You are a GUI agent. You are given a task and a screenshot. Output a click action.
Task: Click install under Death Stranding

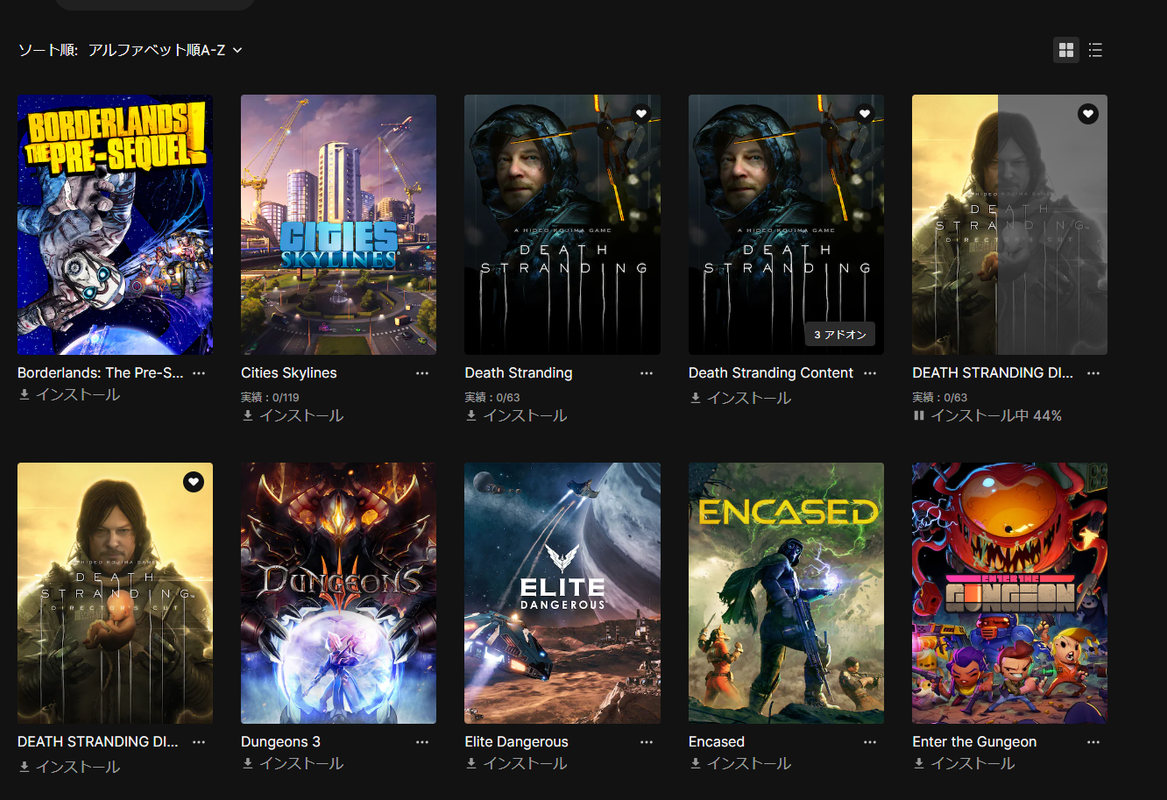(x=517, y=415)
